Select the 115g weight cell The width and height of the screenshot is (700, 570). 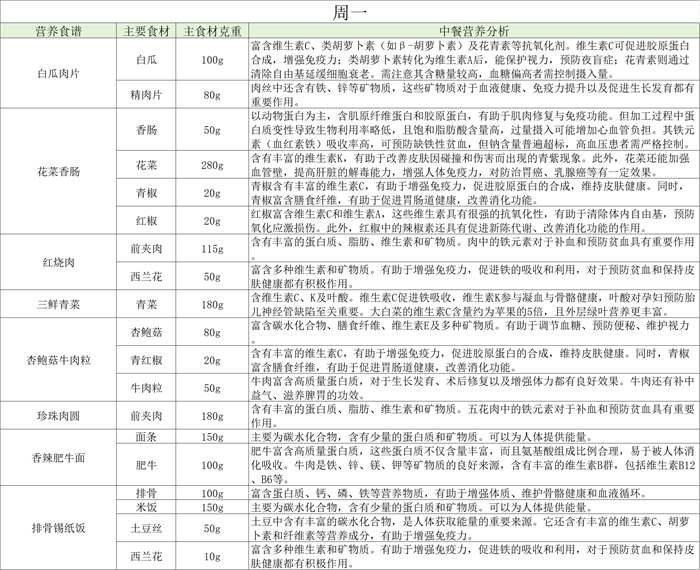[x=213, y=248]
